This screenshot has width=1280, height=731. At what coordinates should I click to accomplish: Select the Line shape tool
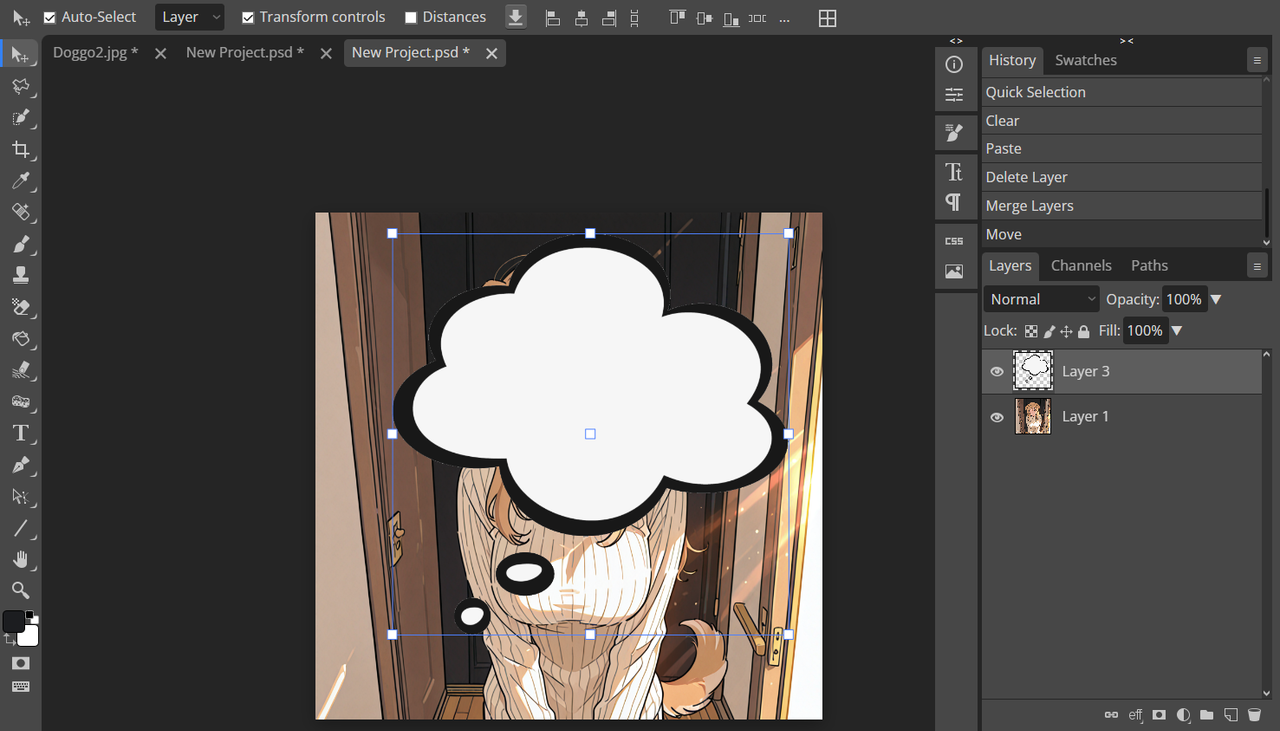coord(20,527)
